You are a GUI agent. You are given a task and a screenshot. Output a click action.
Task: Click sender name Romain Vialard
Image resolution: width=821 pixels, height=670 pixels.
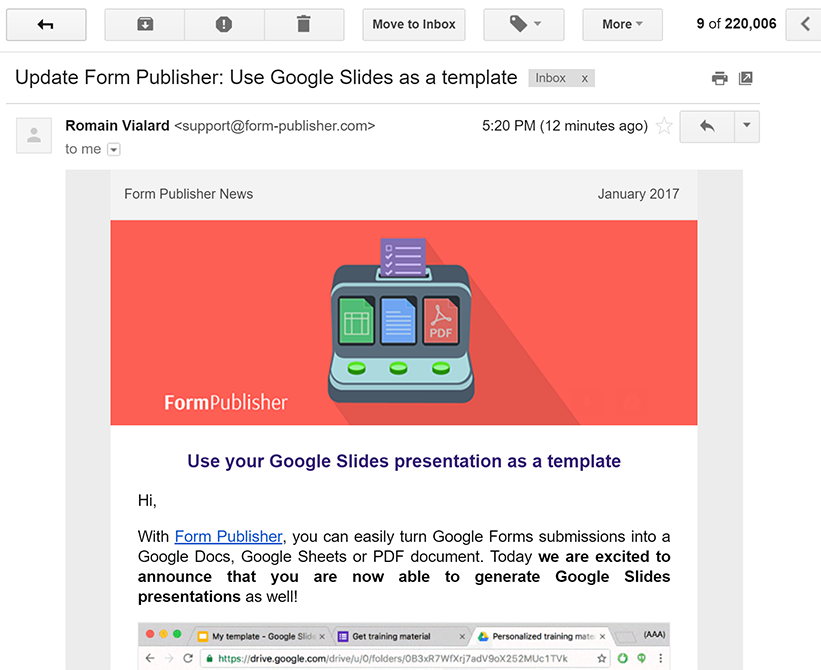click(117, 126)
